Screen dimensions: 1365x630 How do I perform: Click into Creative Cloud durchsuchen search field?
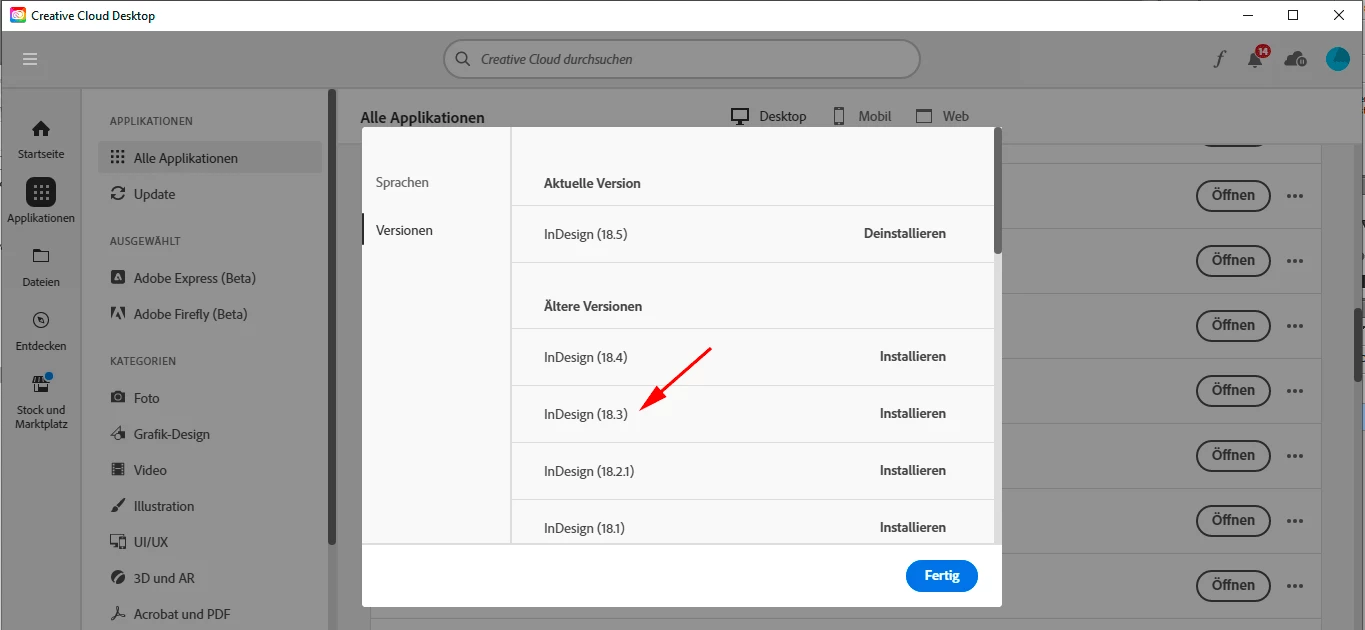point(682,59)
